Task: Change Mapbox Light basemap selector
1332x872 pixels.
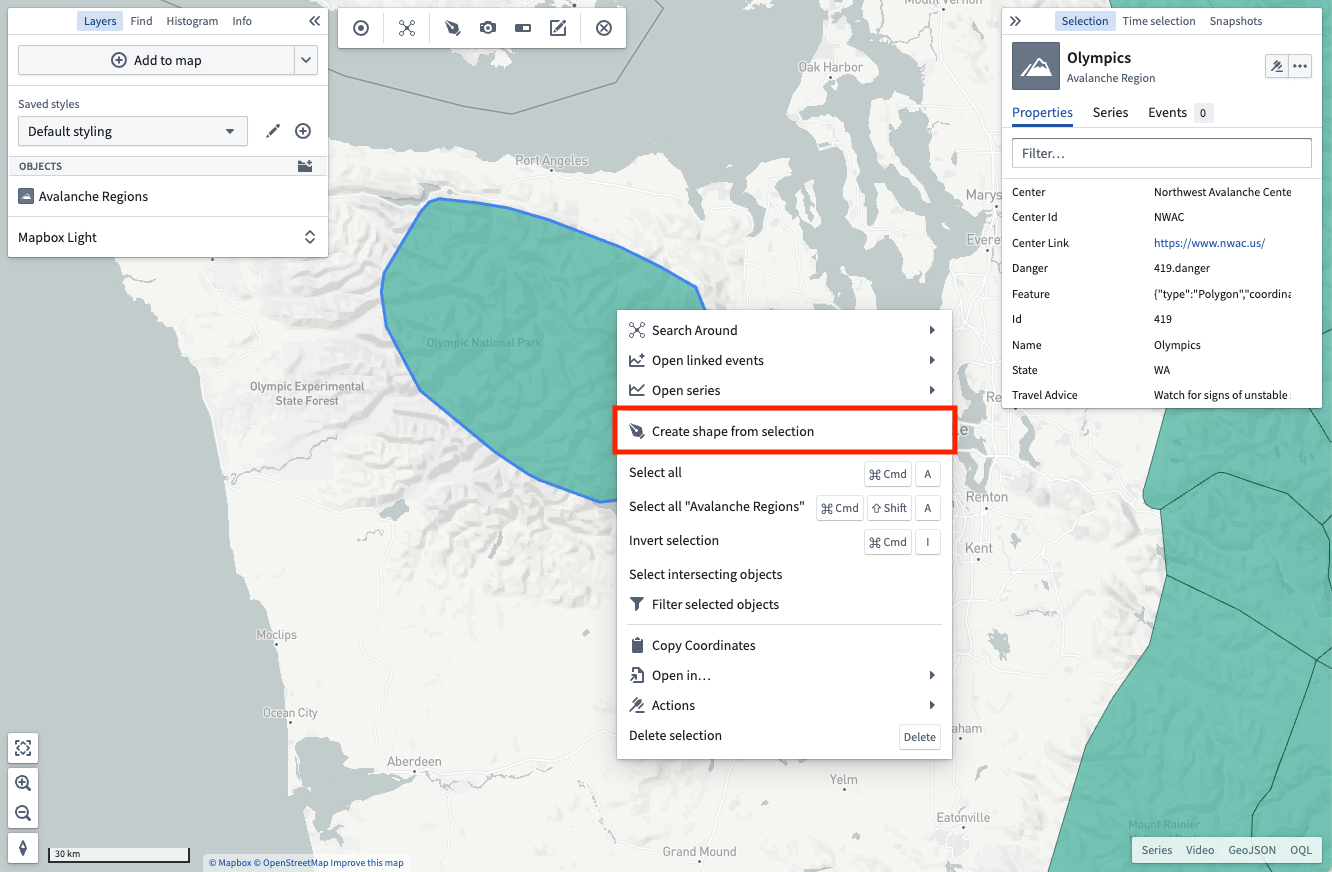Action: 168,237
